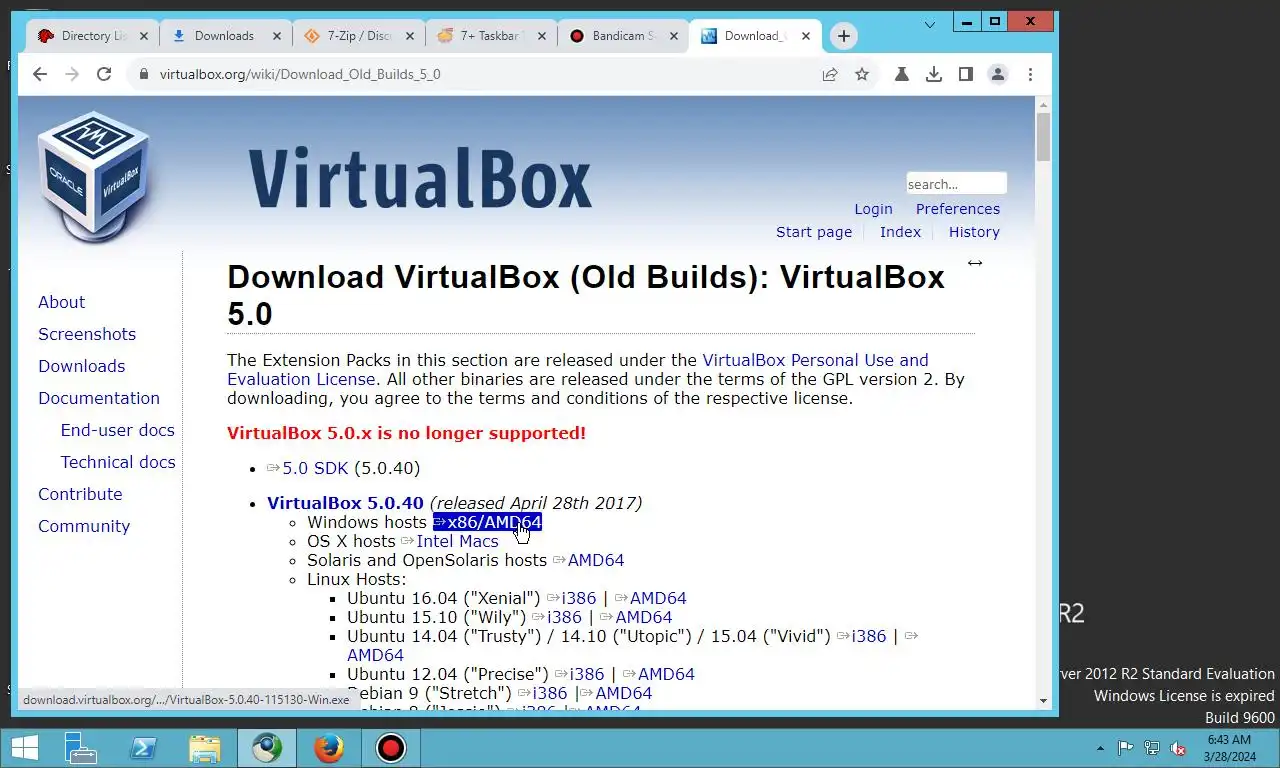Open the Chrome profile avatar
The width and height of the screenshot is (1280, 768).
pos(998,74)
